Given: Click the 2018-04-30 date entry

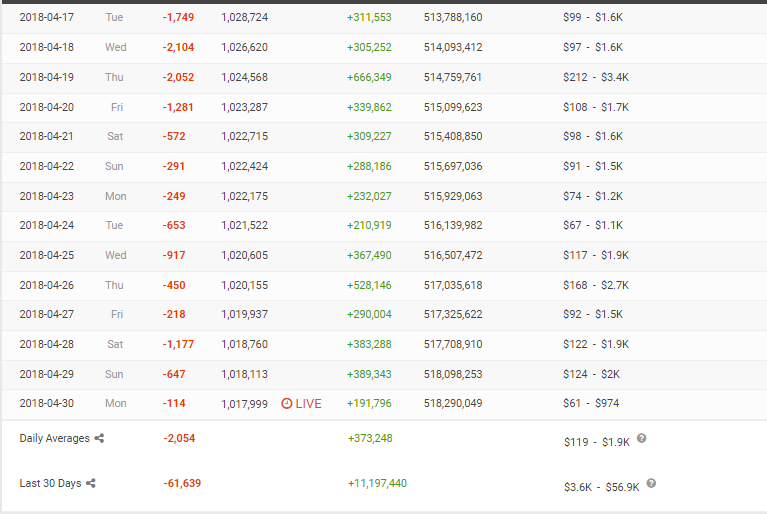Looking at the screenshot, I should (x=46, y=403).
